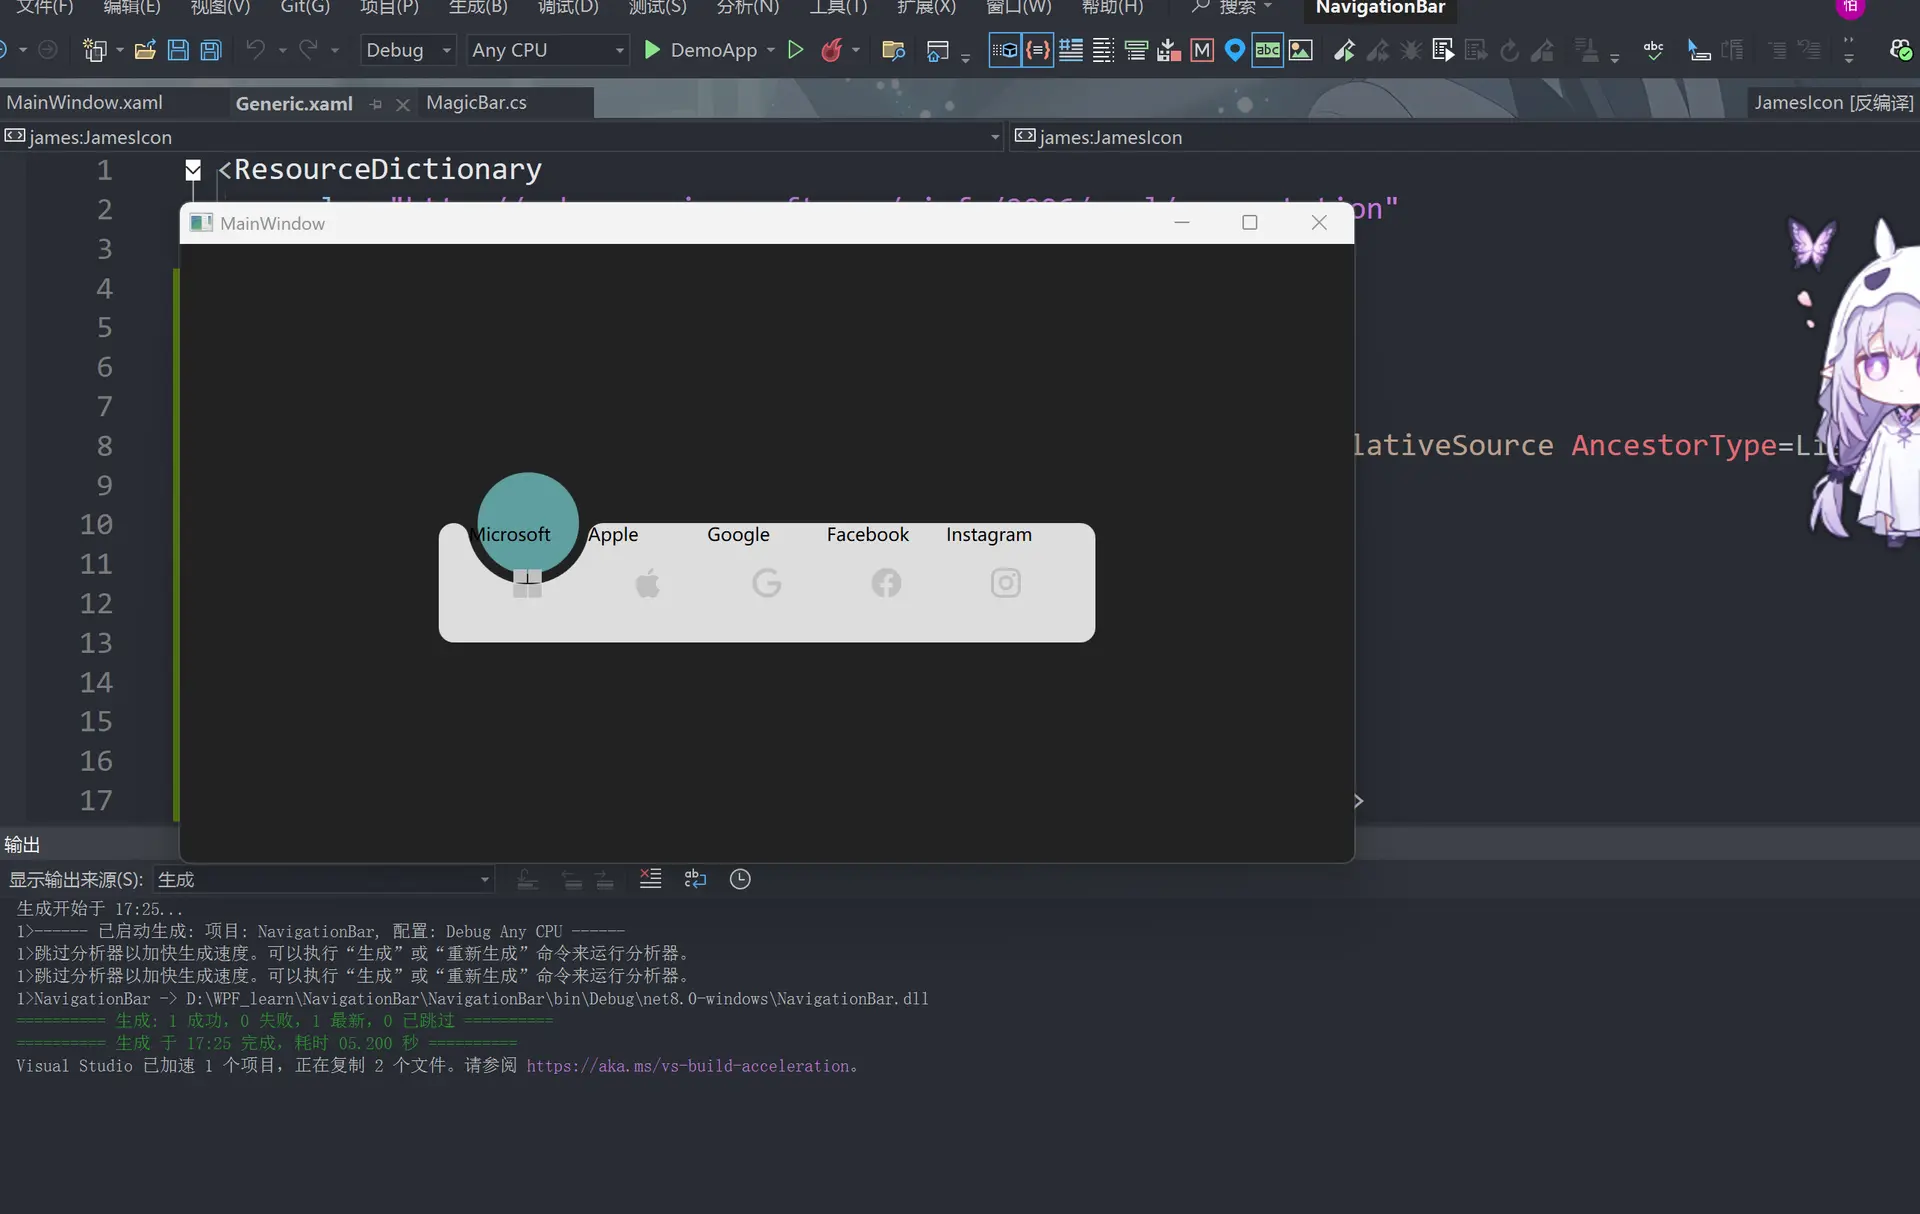Click the New Project toolbar icon
The image size is (1920, 1214).
pos(95,50)
